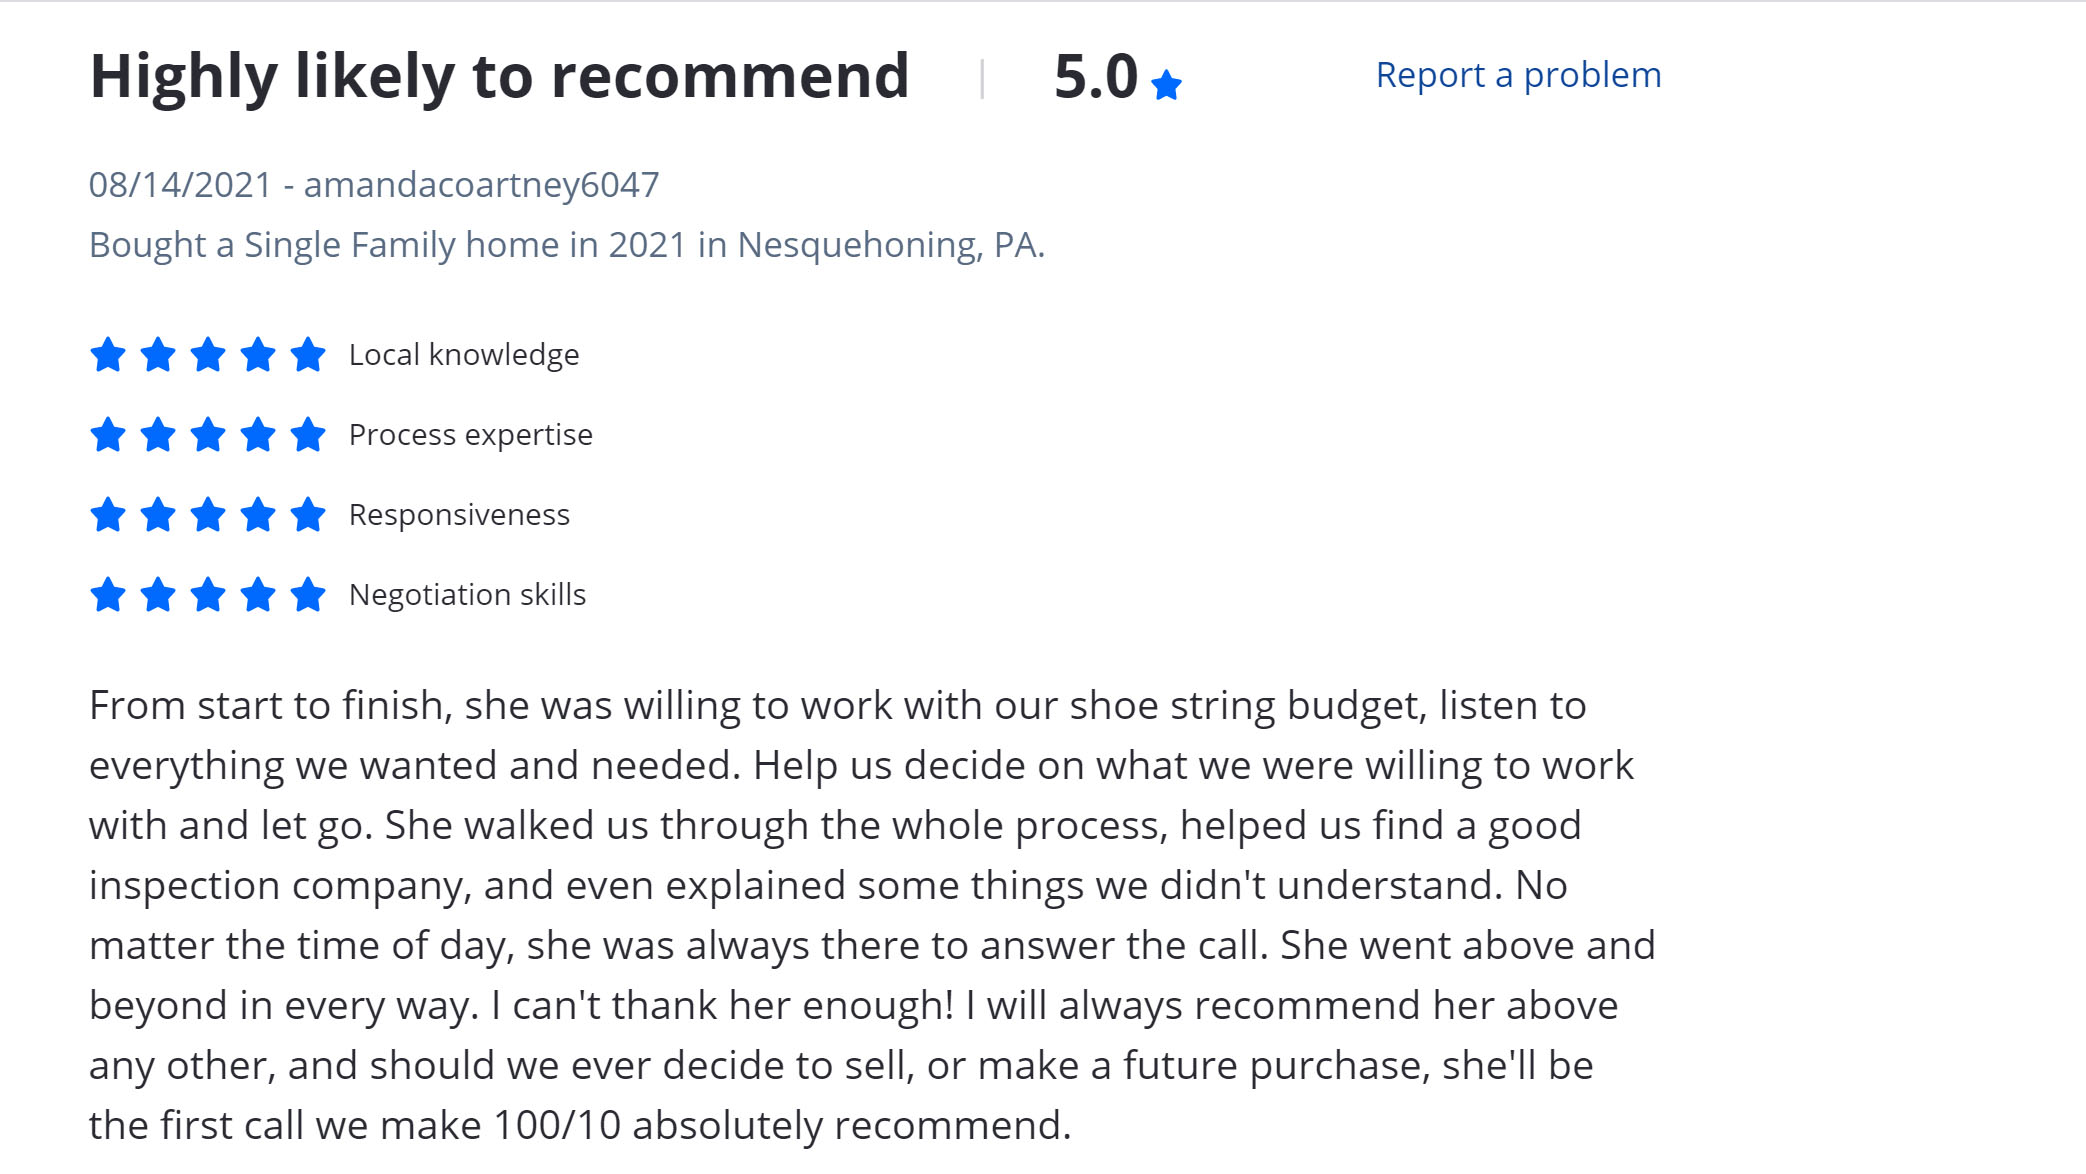
Task: Click the Bought a Single Family home line
Action: pyautogui.click(x=566, y=245)
